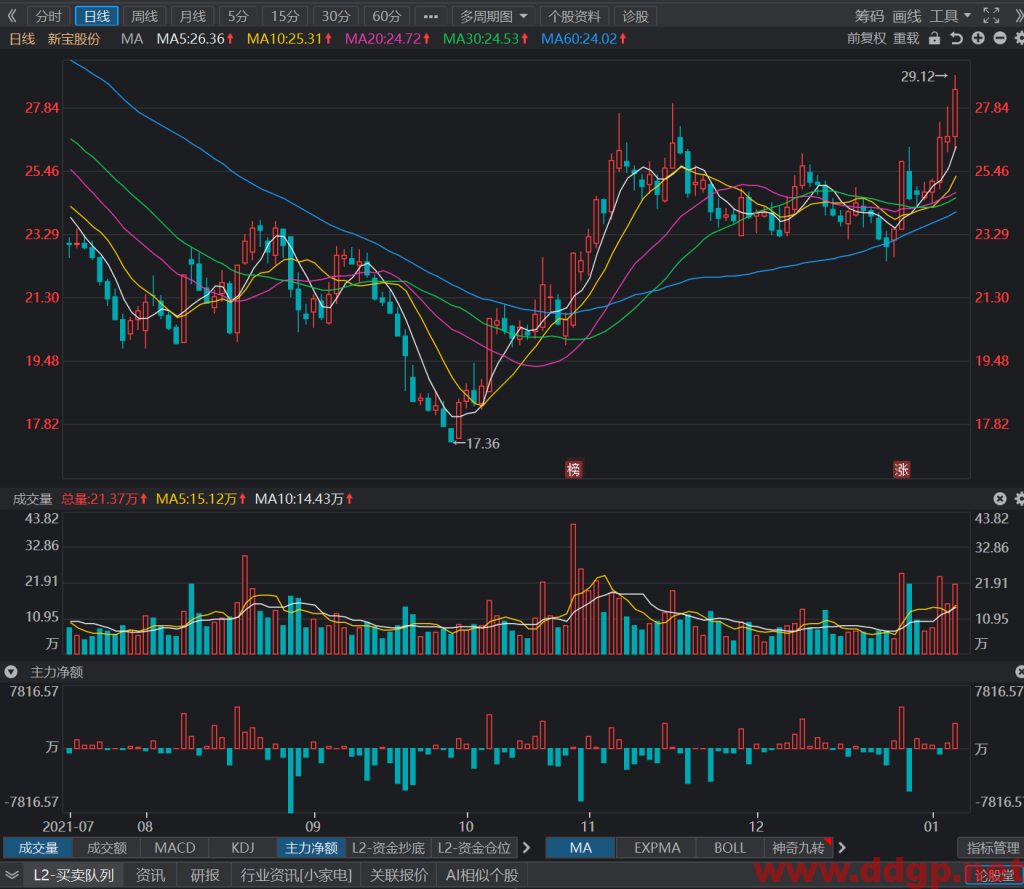Click the 新宝股份 stock name
Screen dimensions: 1024x889
click(74, 39)
